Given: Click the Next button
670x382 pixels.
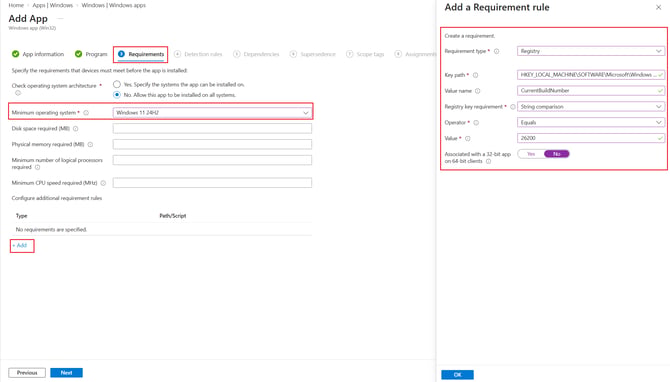Looking at the screenshot, I should 66,373.
